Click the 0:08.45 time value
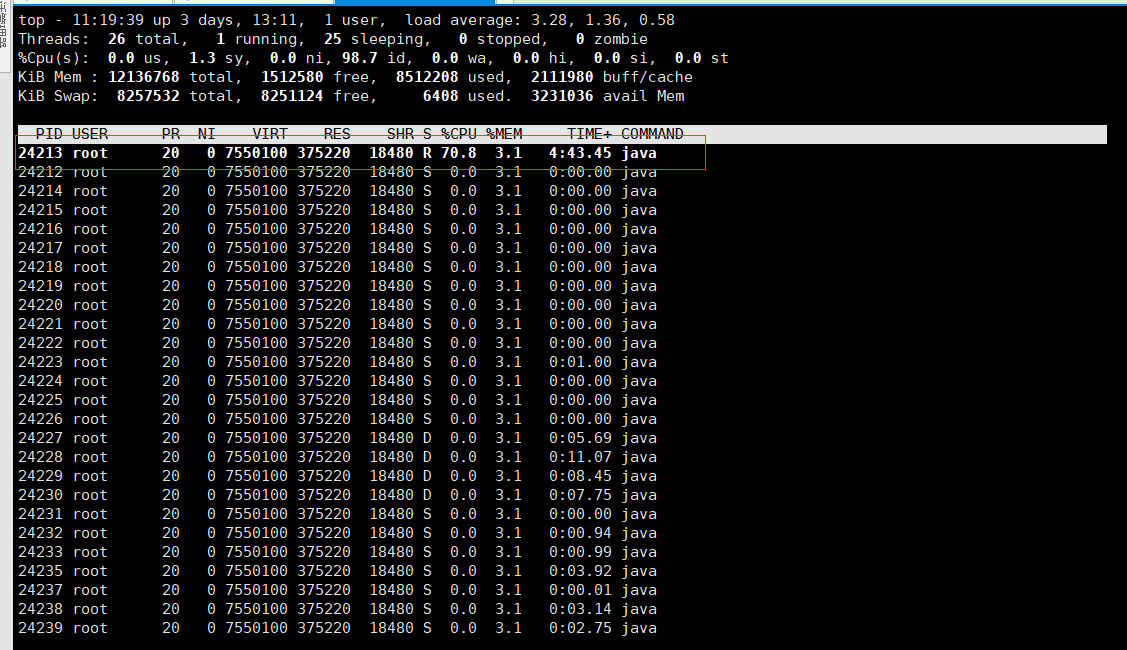Screen dimensions: 1127x650 coord(580,476)
